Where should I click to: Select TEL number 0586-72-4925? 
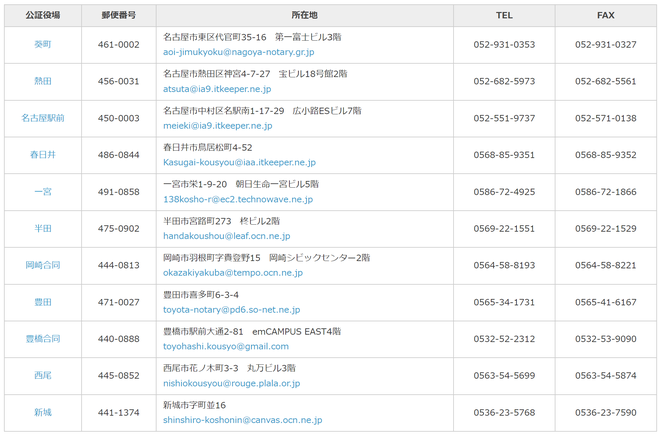504,192
